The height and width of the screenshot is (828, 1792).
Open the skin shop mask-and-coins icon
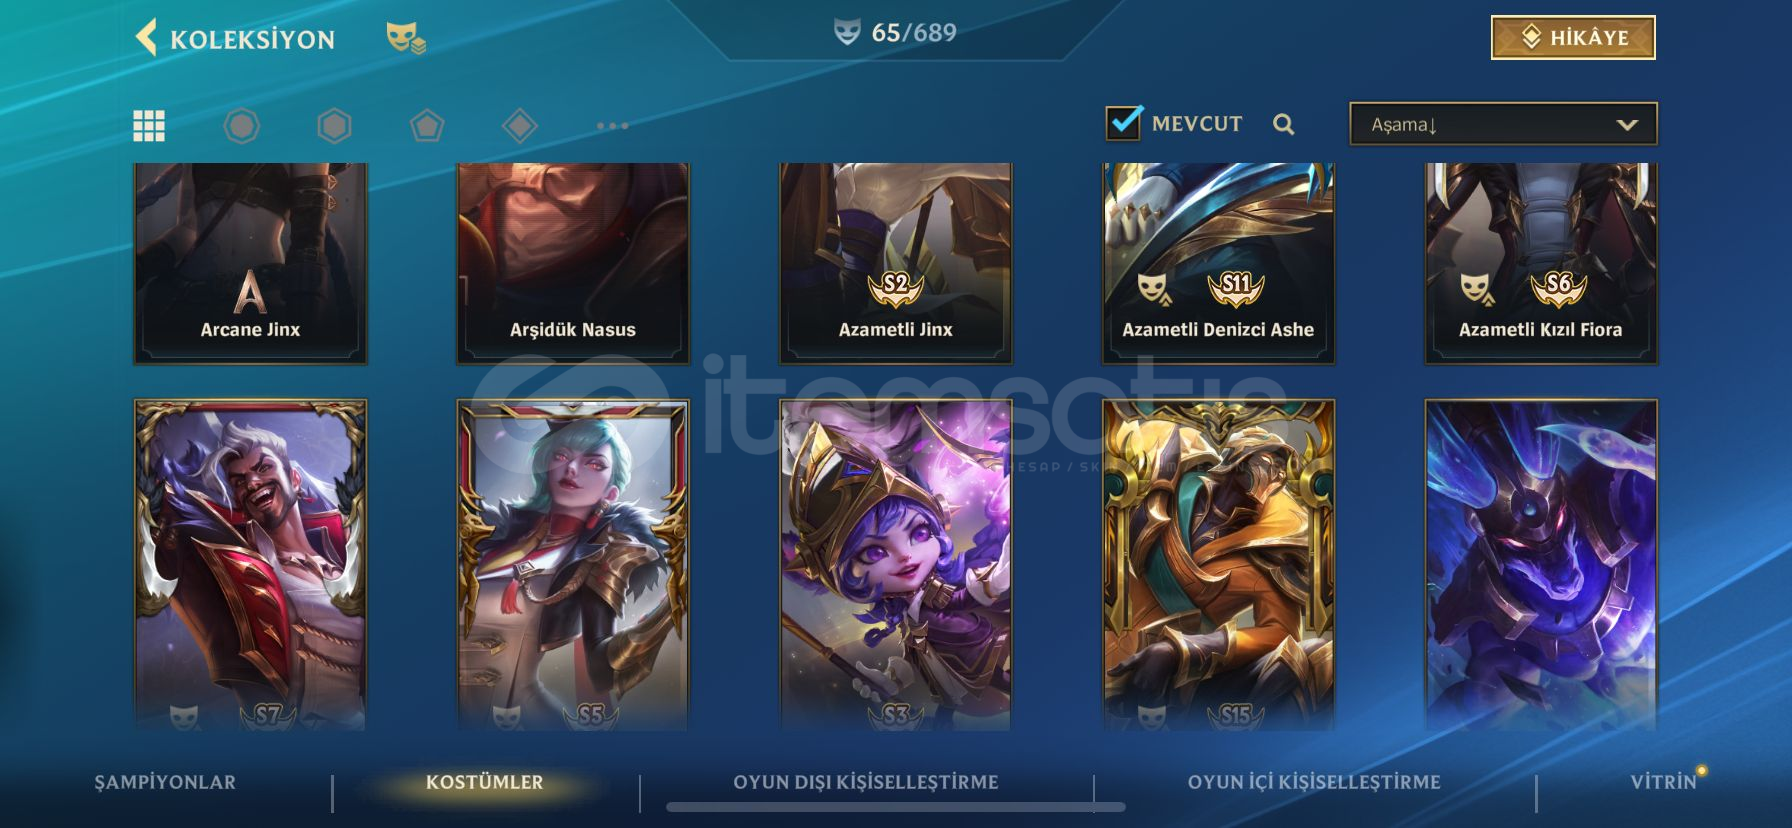point(406,38)
